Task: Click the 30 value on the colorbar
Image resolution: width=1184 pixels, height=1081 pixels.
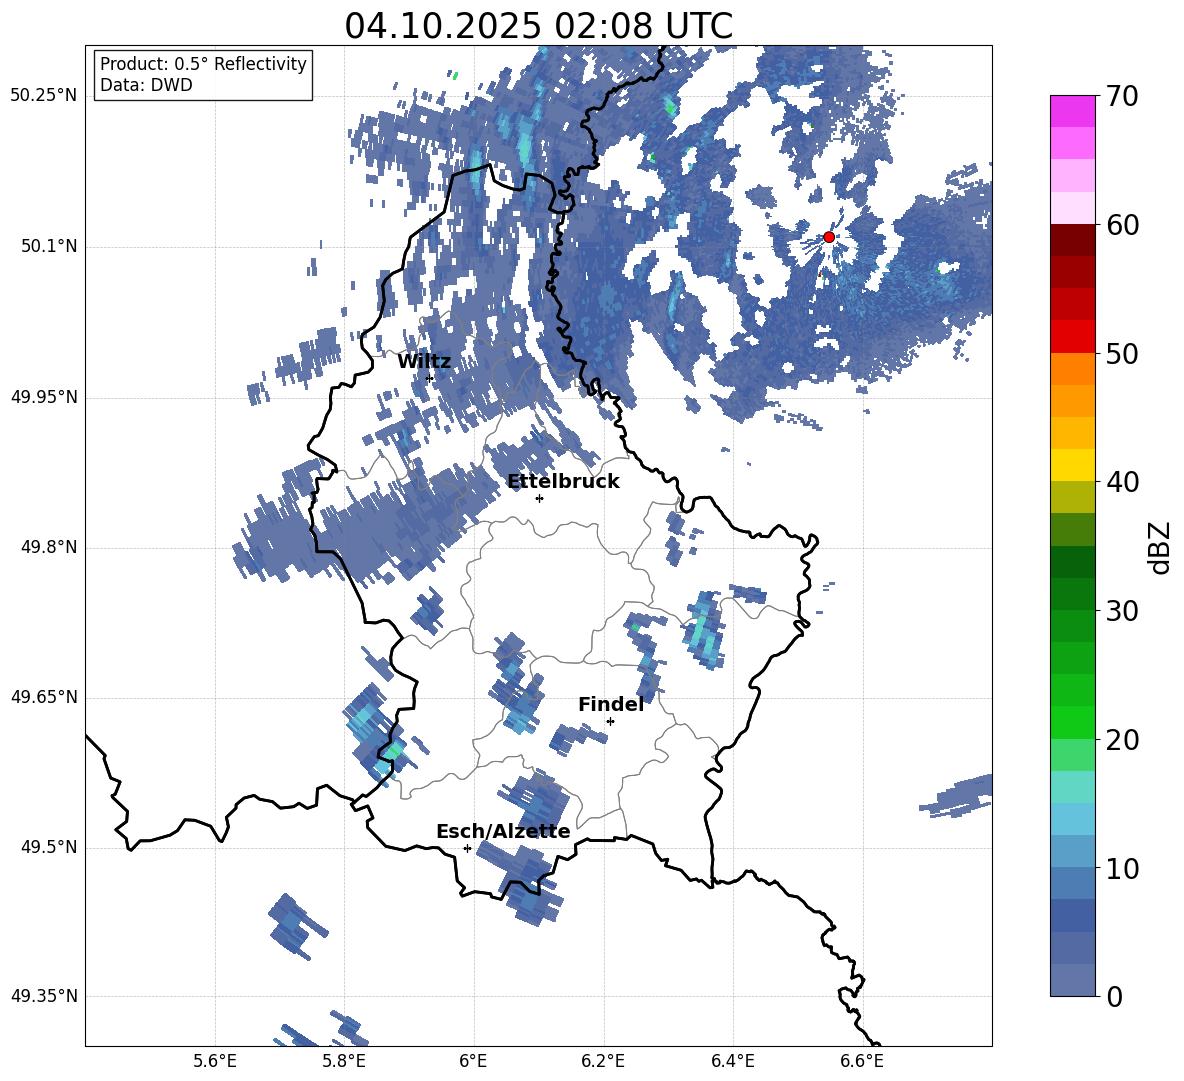Action: 1122,611
